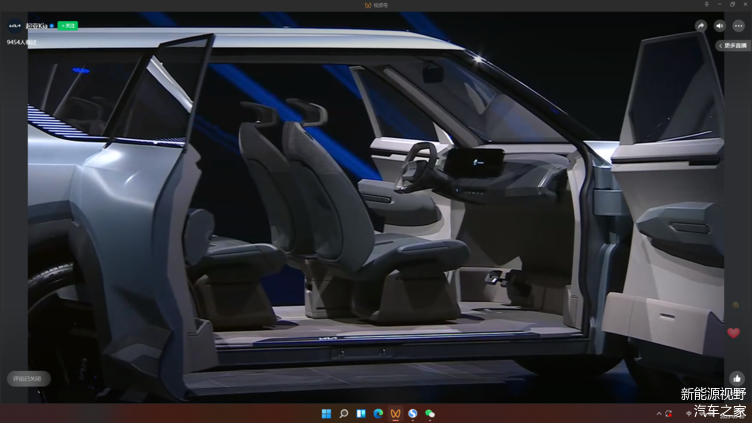This screenshot has width=752, height=423.
Task: Open the three-dot more options menu
Action: 739,26
